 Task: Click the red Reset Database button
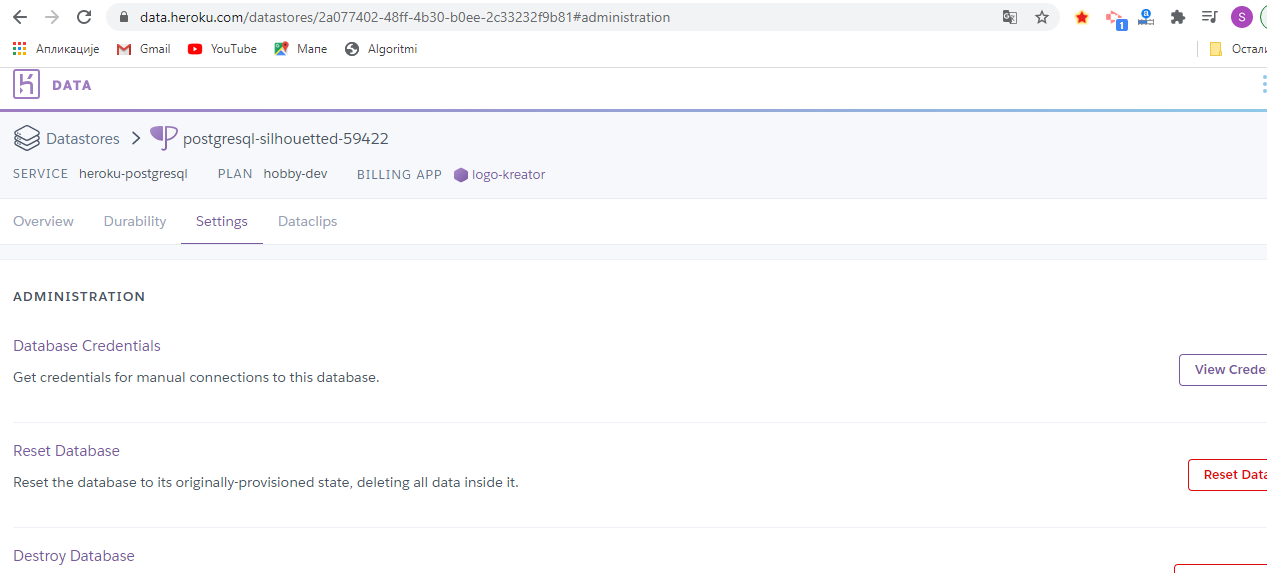pyautogui.click(x=1227, y=475)
